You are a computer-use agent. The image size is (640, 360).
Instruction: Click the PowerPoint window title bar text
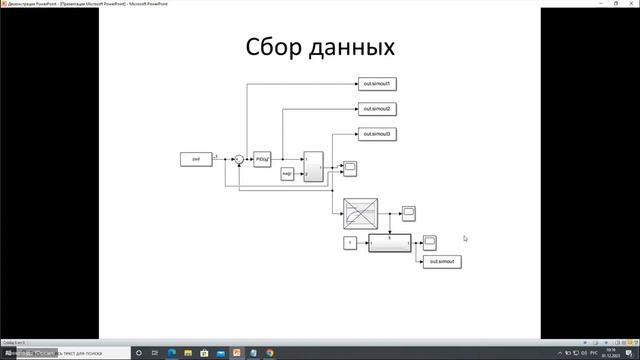pos(87,4)
